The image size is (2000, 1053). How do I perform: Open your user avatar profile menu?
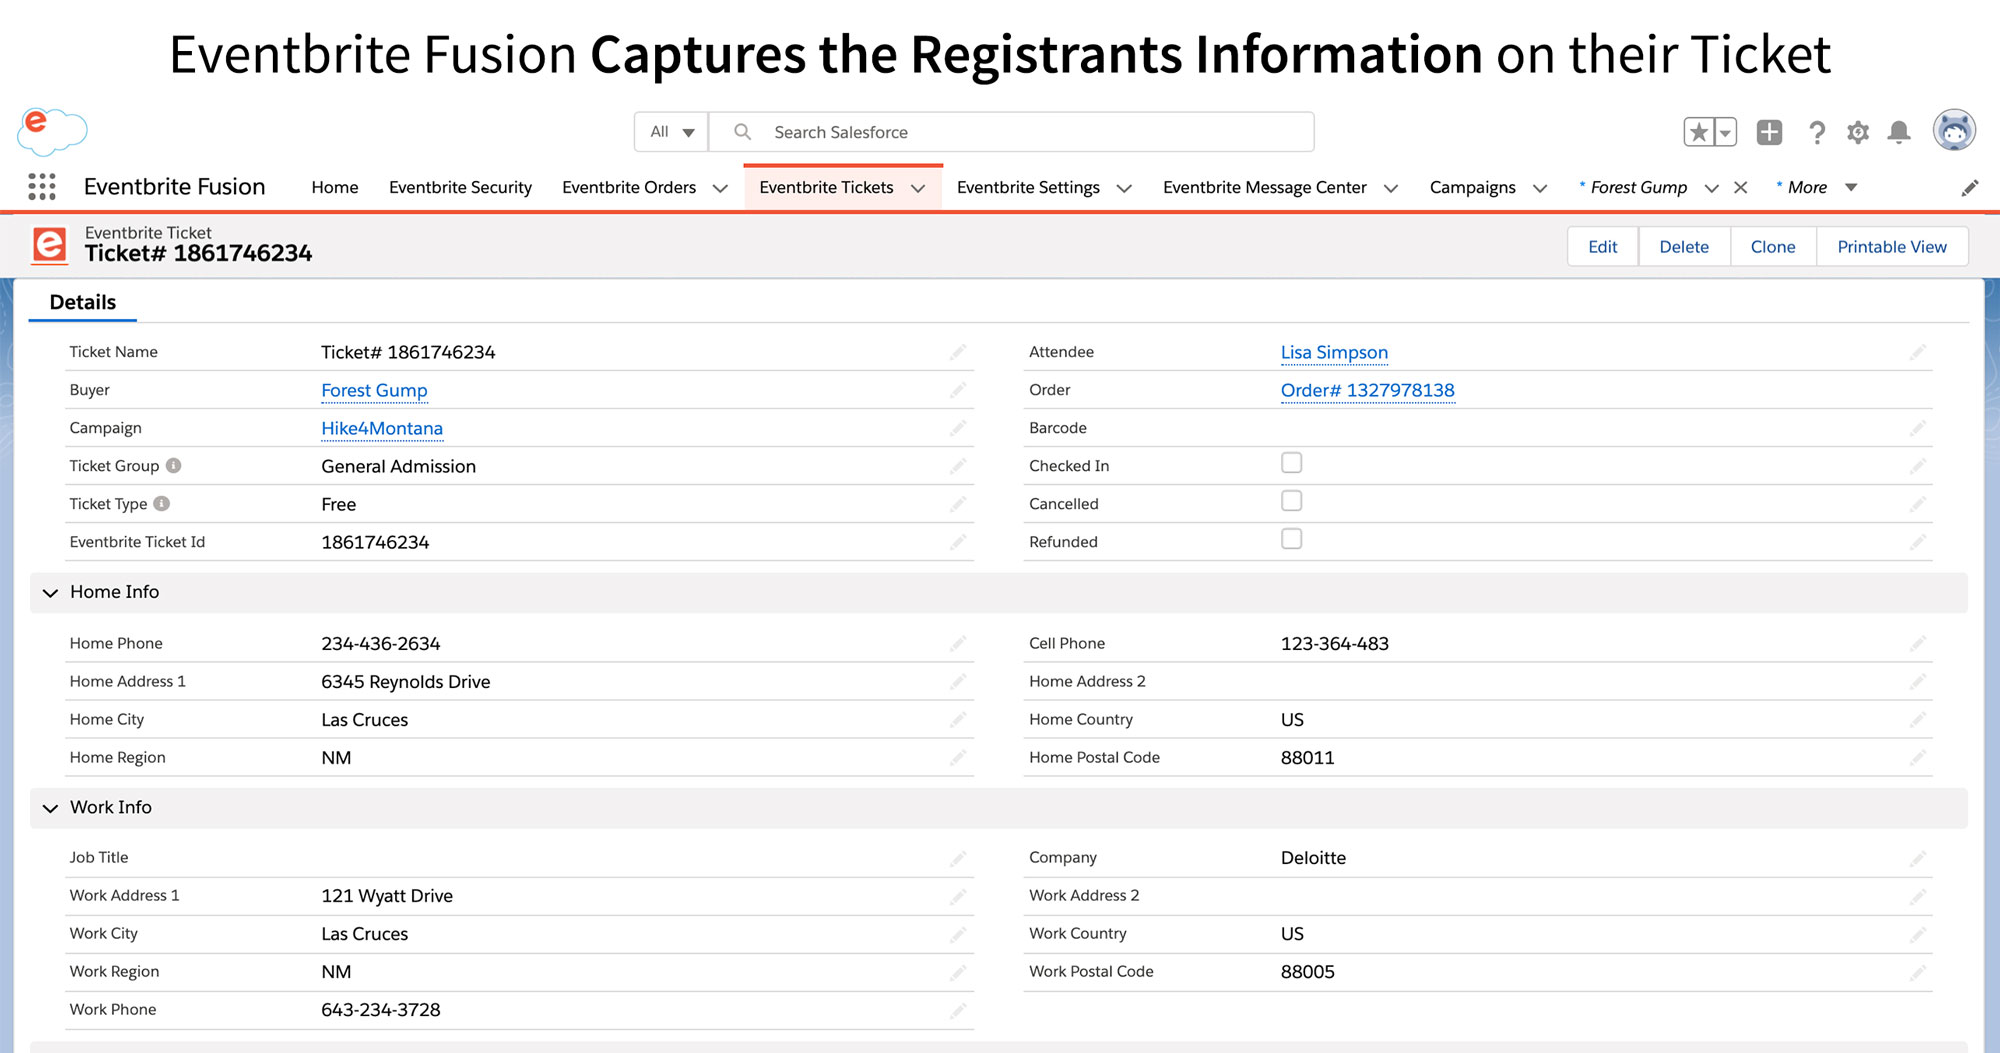coord(1954,130)
